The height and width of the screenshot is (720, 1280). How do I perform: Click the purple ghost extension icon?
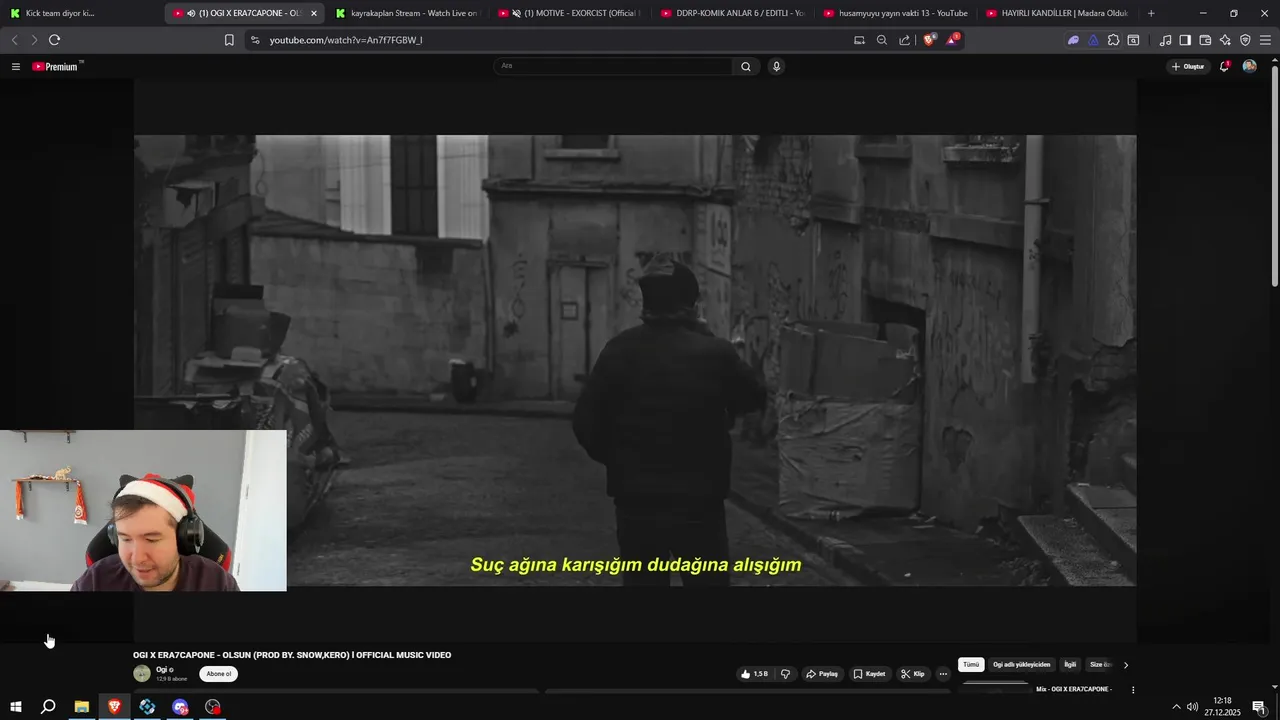click(1073, 40)
